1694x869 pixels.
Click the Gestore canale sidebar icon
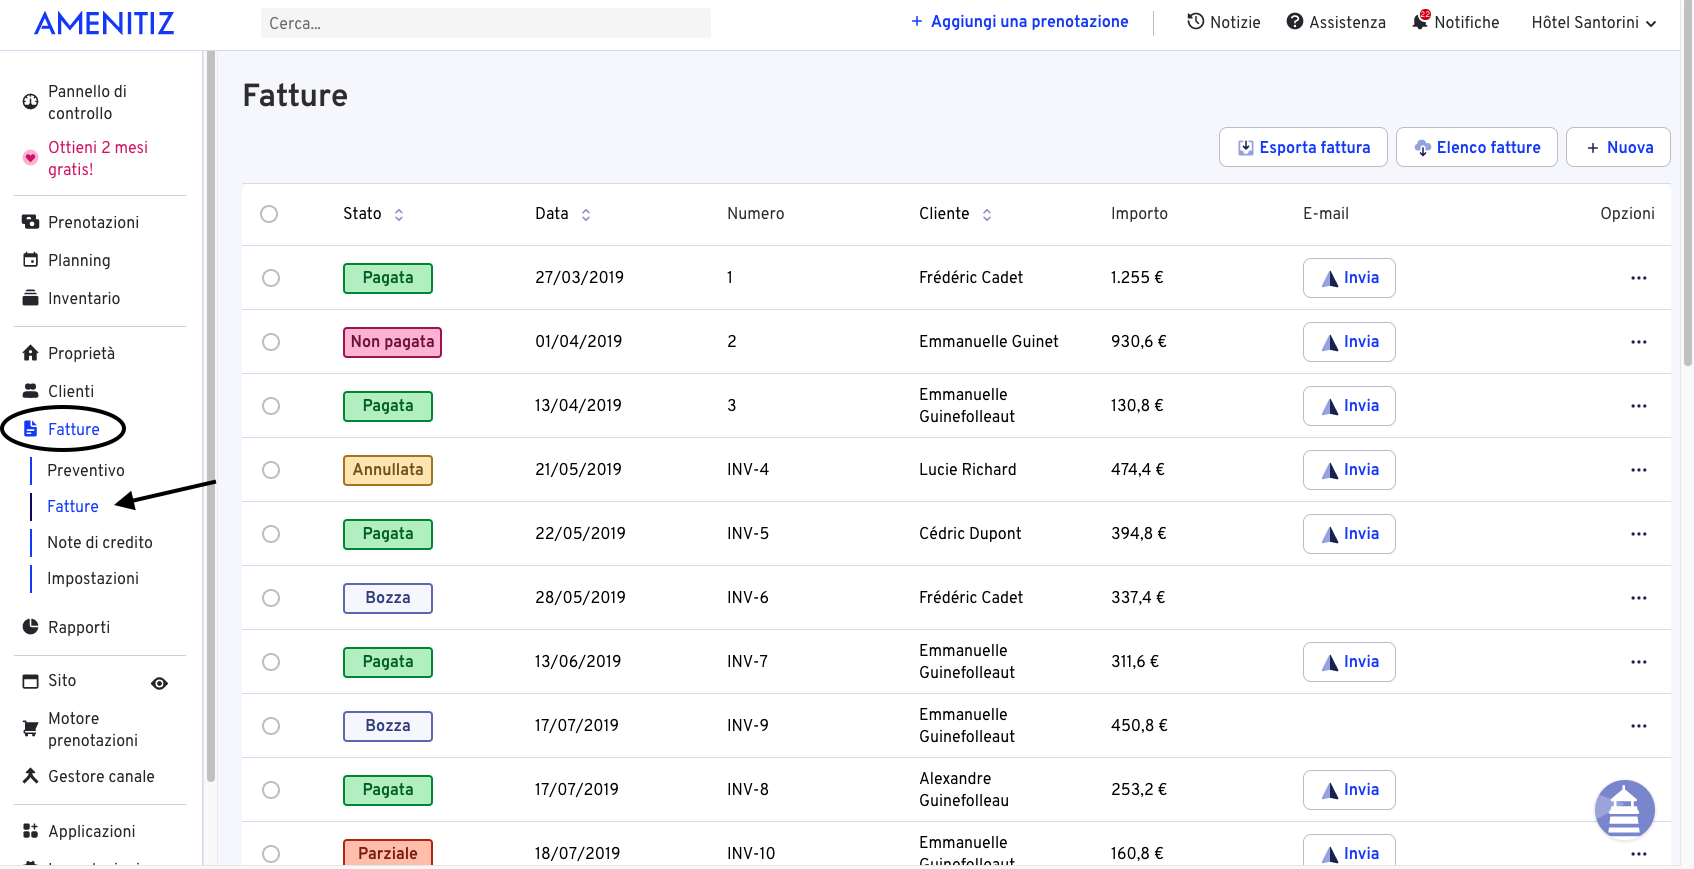point(31,776)
